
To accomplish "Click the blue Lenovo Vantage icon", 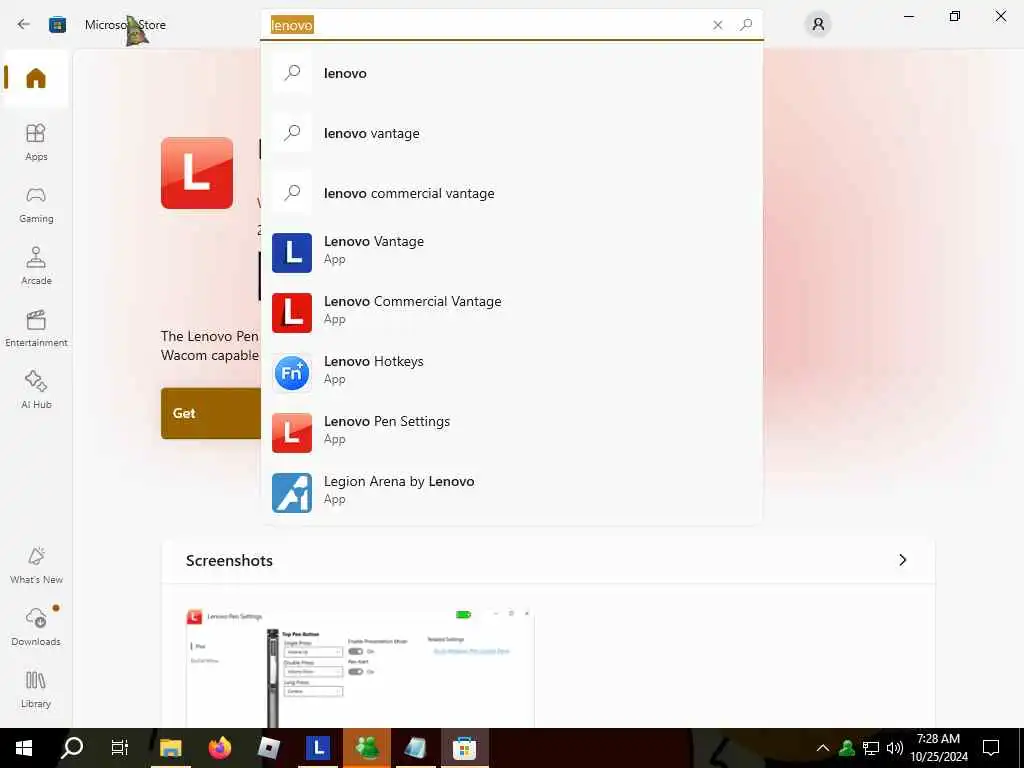I will click(292, 253).
